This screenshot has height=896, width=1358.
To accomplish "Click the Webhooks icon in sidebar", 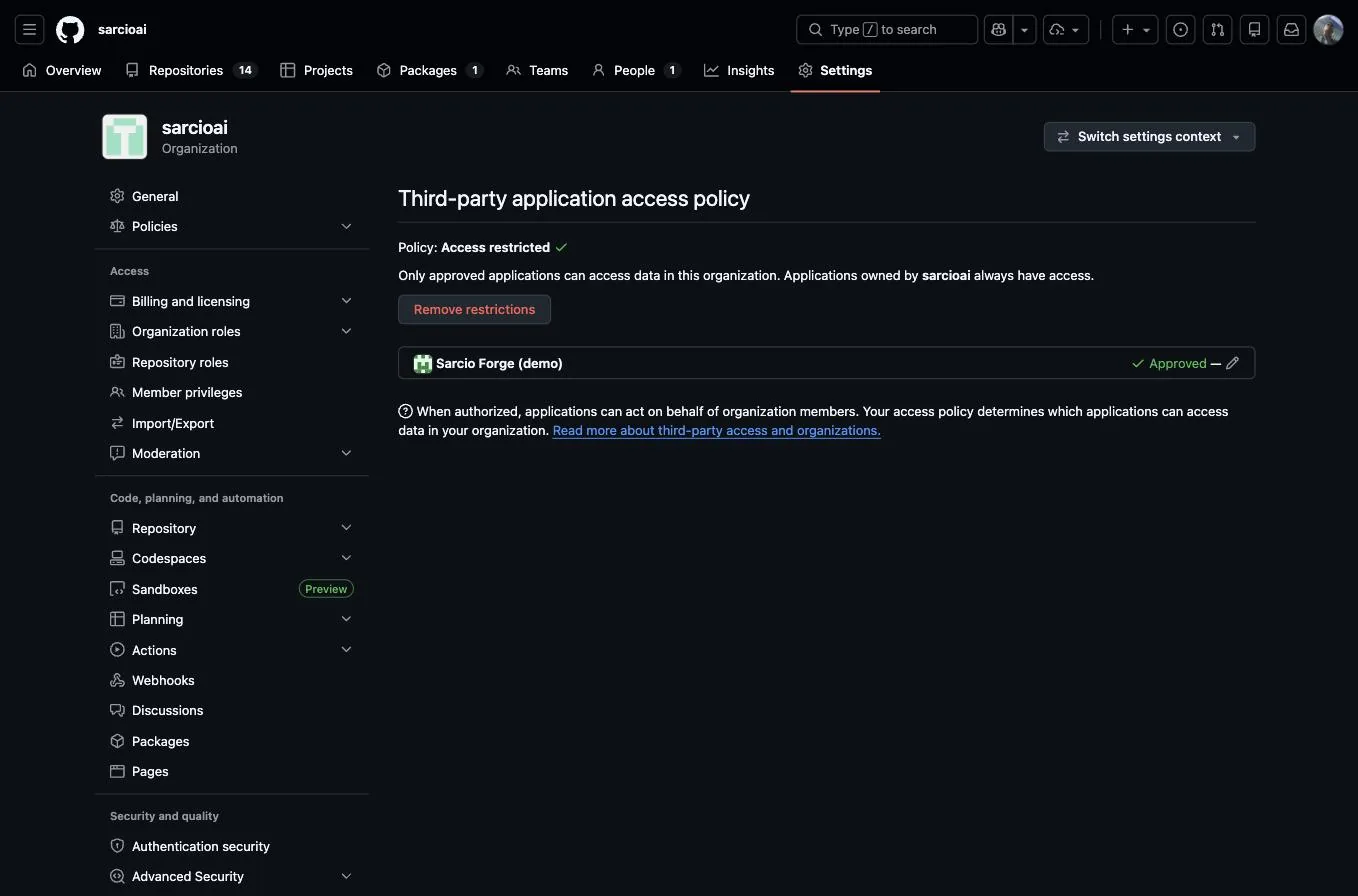I will (x=117, y=680).
